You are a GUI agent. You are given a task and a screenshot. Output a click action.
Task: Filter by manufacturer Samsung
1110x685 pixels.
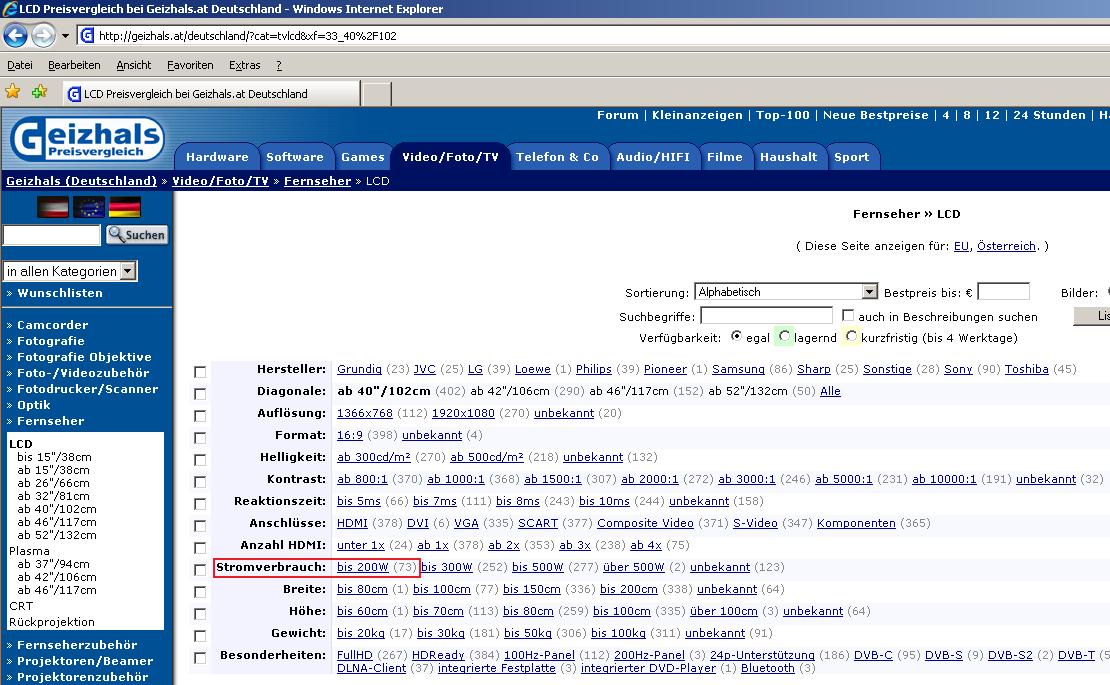coord(738,369)
